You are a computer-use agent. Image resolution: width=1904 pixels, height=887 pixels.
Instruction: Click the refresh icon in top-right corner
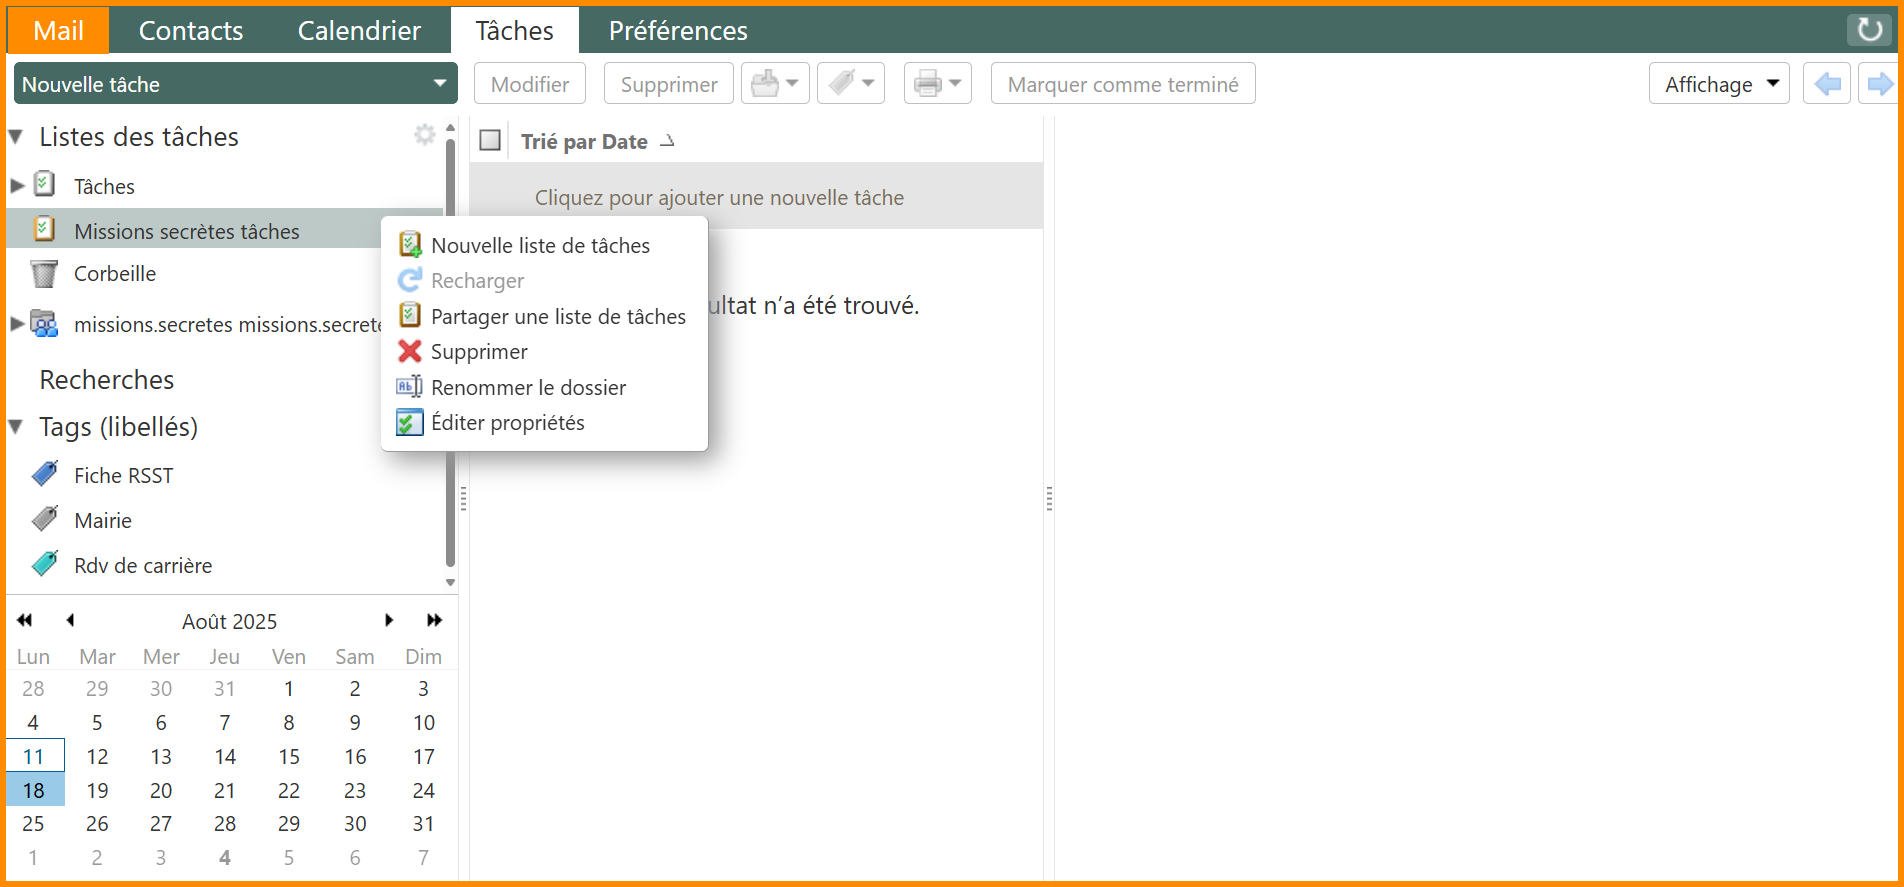coord(1869,29)
